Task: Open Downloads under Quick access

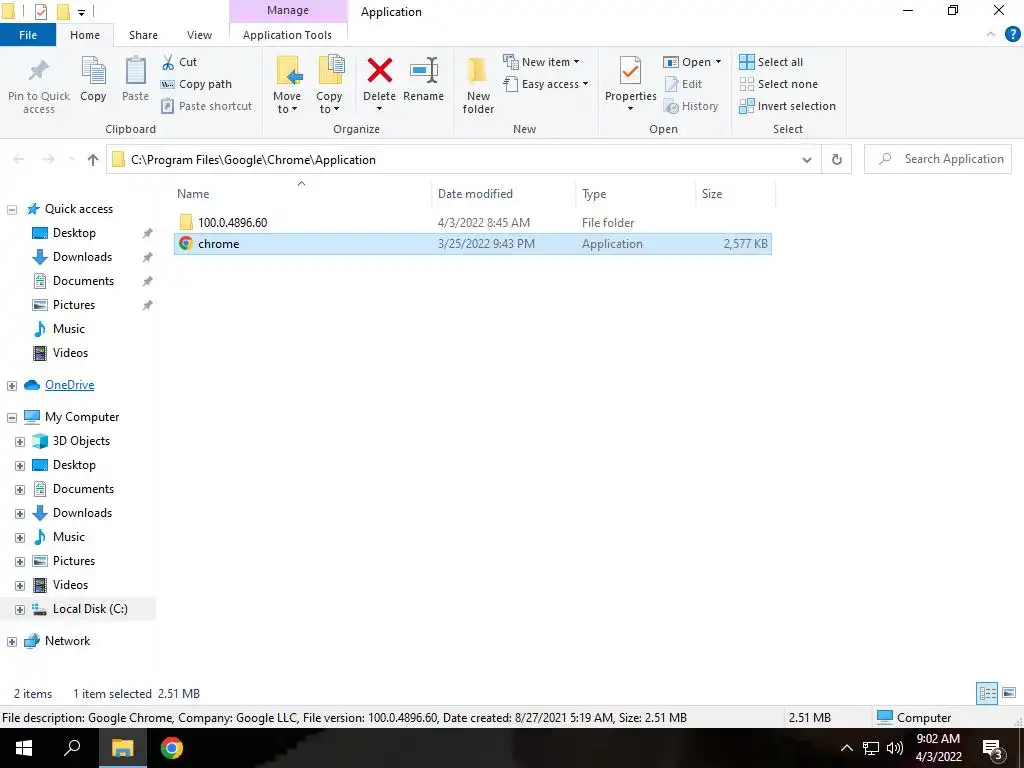Action: click(82, 257)
